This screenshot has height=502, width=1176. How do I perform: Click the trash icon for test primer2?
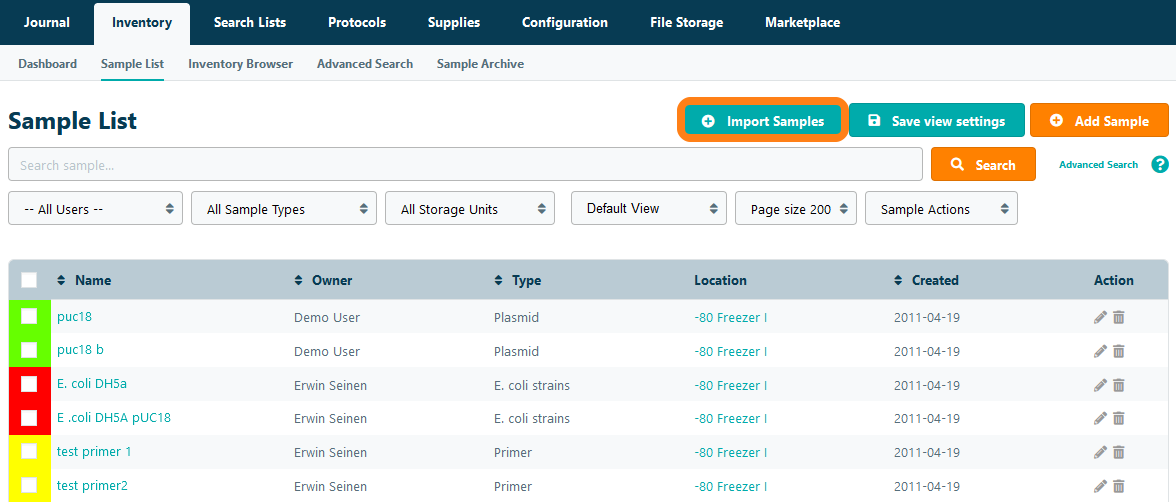pyautogui.click(x=1119, y=486)
